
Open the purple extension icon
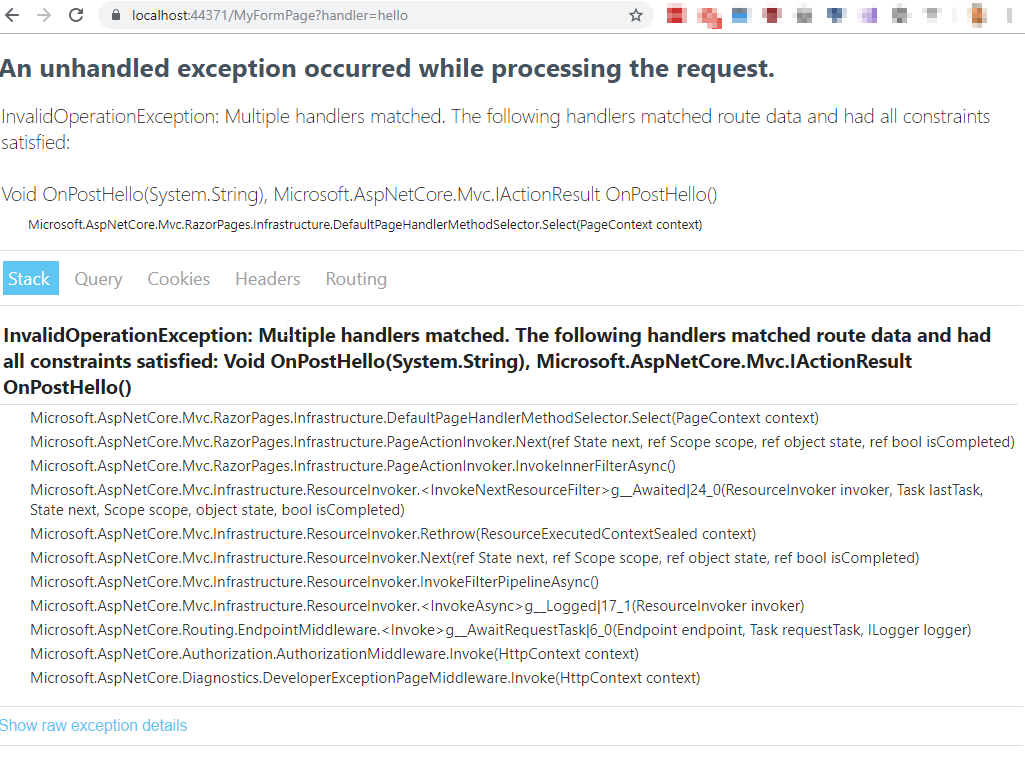(866, 15)
